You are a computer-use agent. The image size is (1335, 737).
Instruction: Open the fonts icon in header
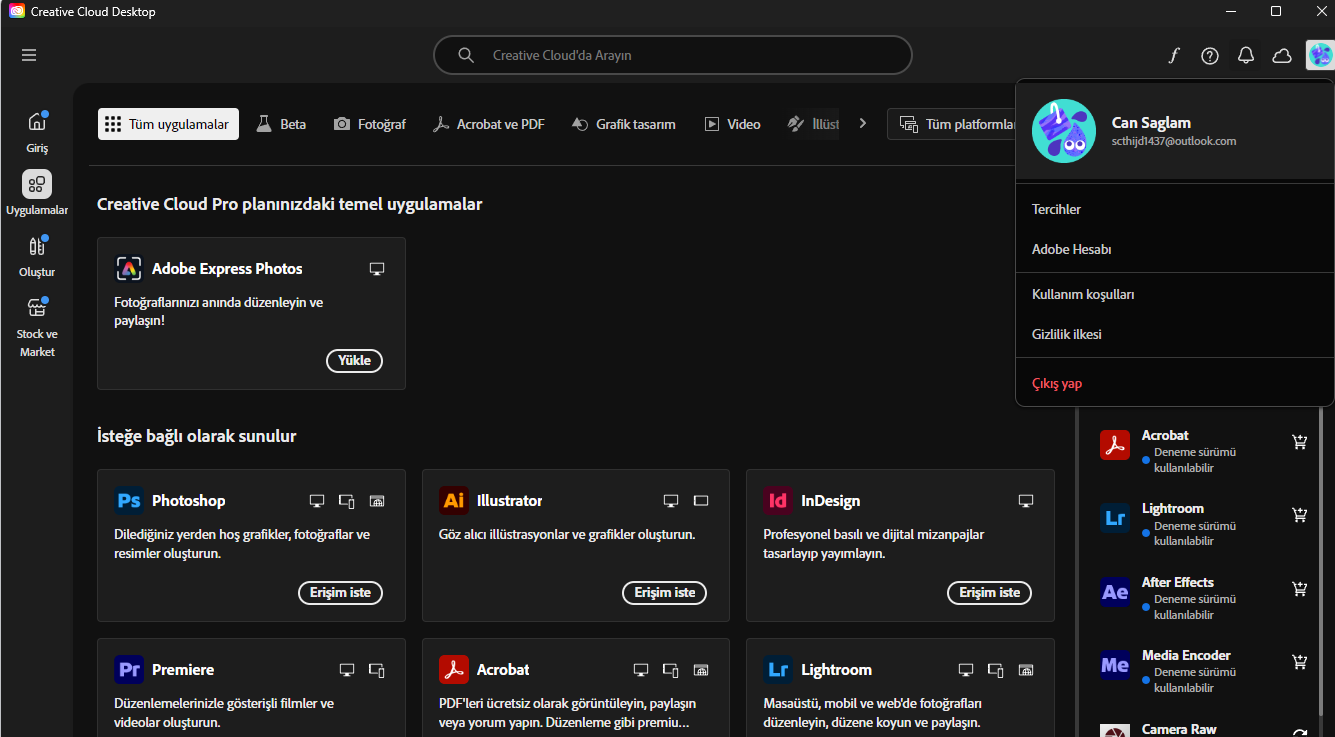click(x=1174, y=56)
